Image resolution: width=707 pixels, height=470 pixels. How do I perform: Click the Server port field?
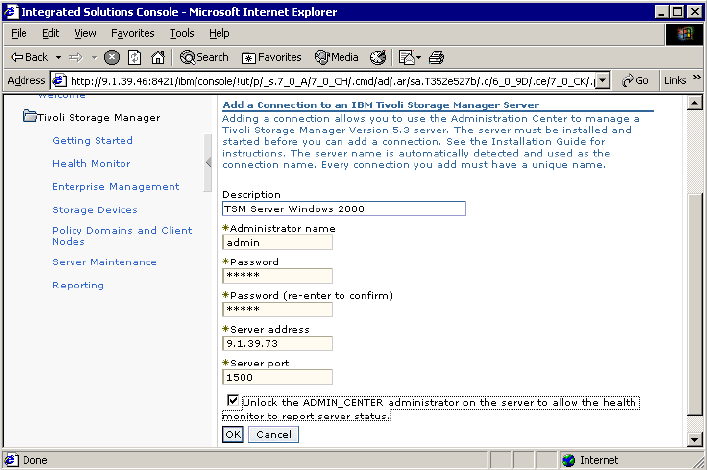click(x=277, y=377)
